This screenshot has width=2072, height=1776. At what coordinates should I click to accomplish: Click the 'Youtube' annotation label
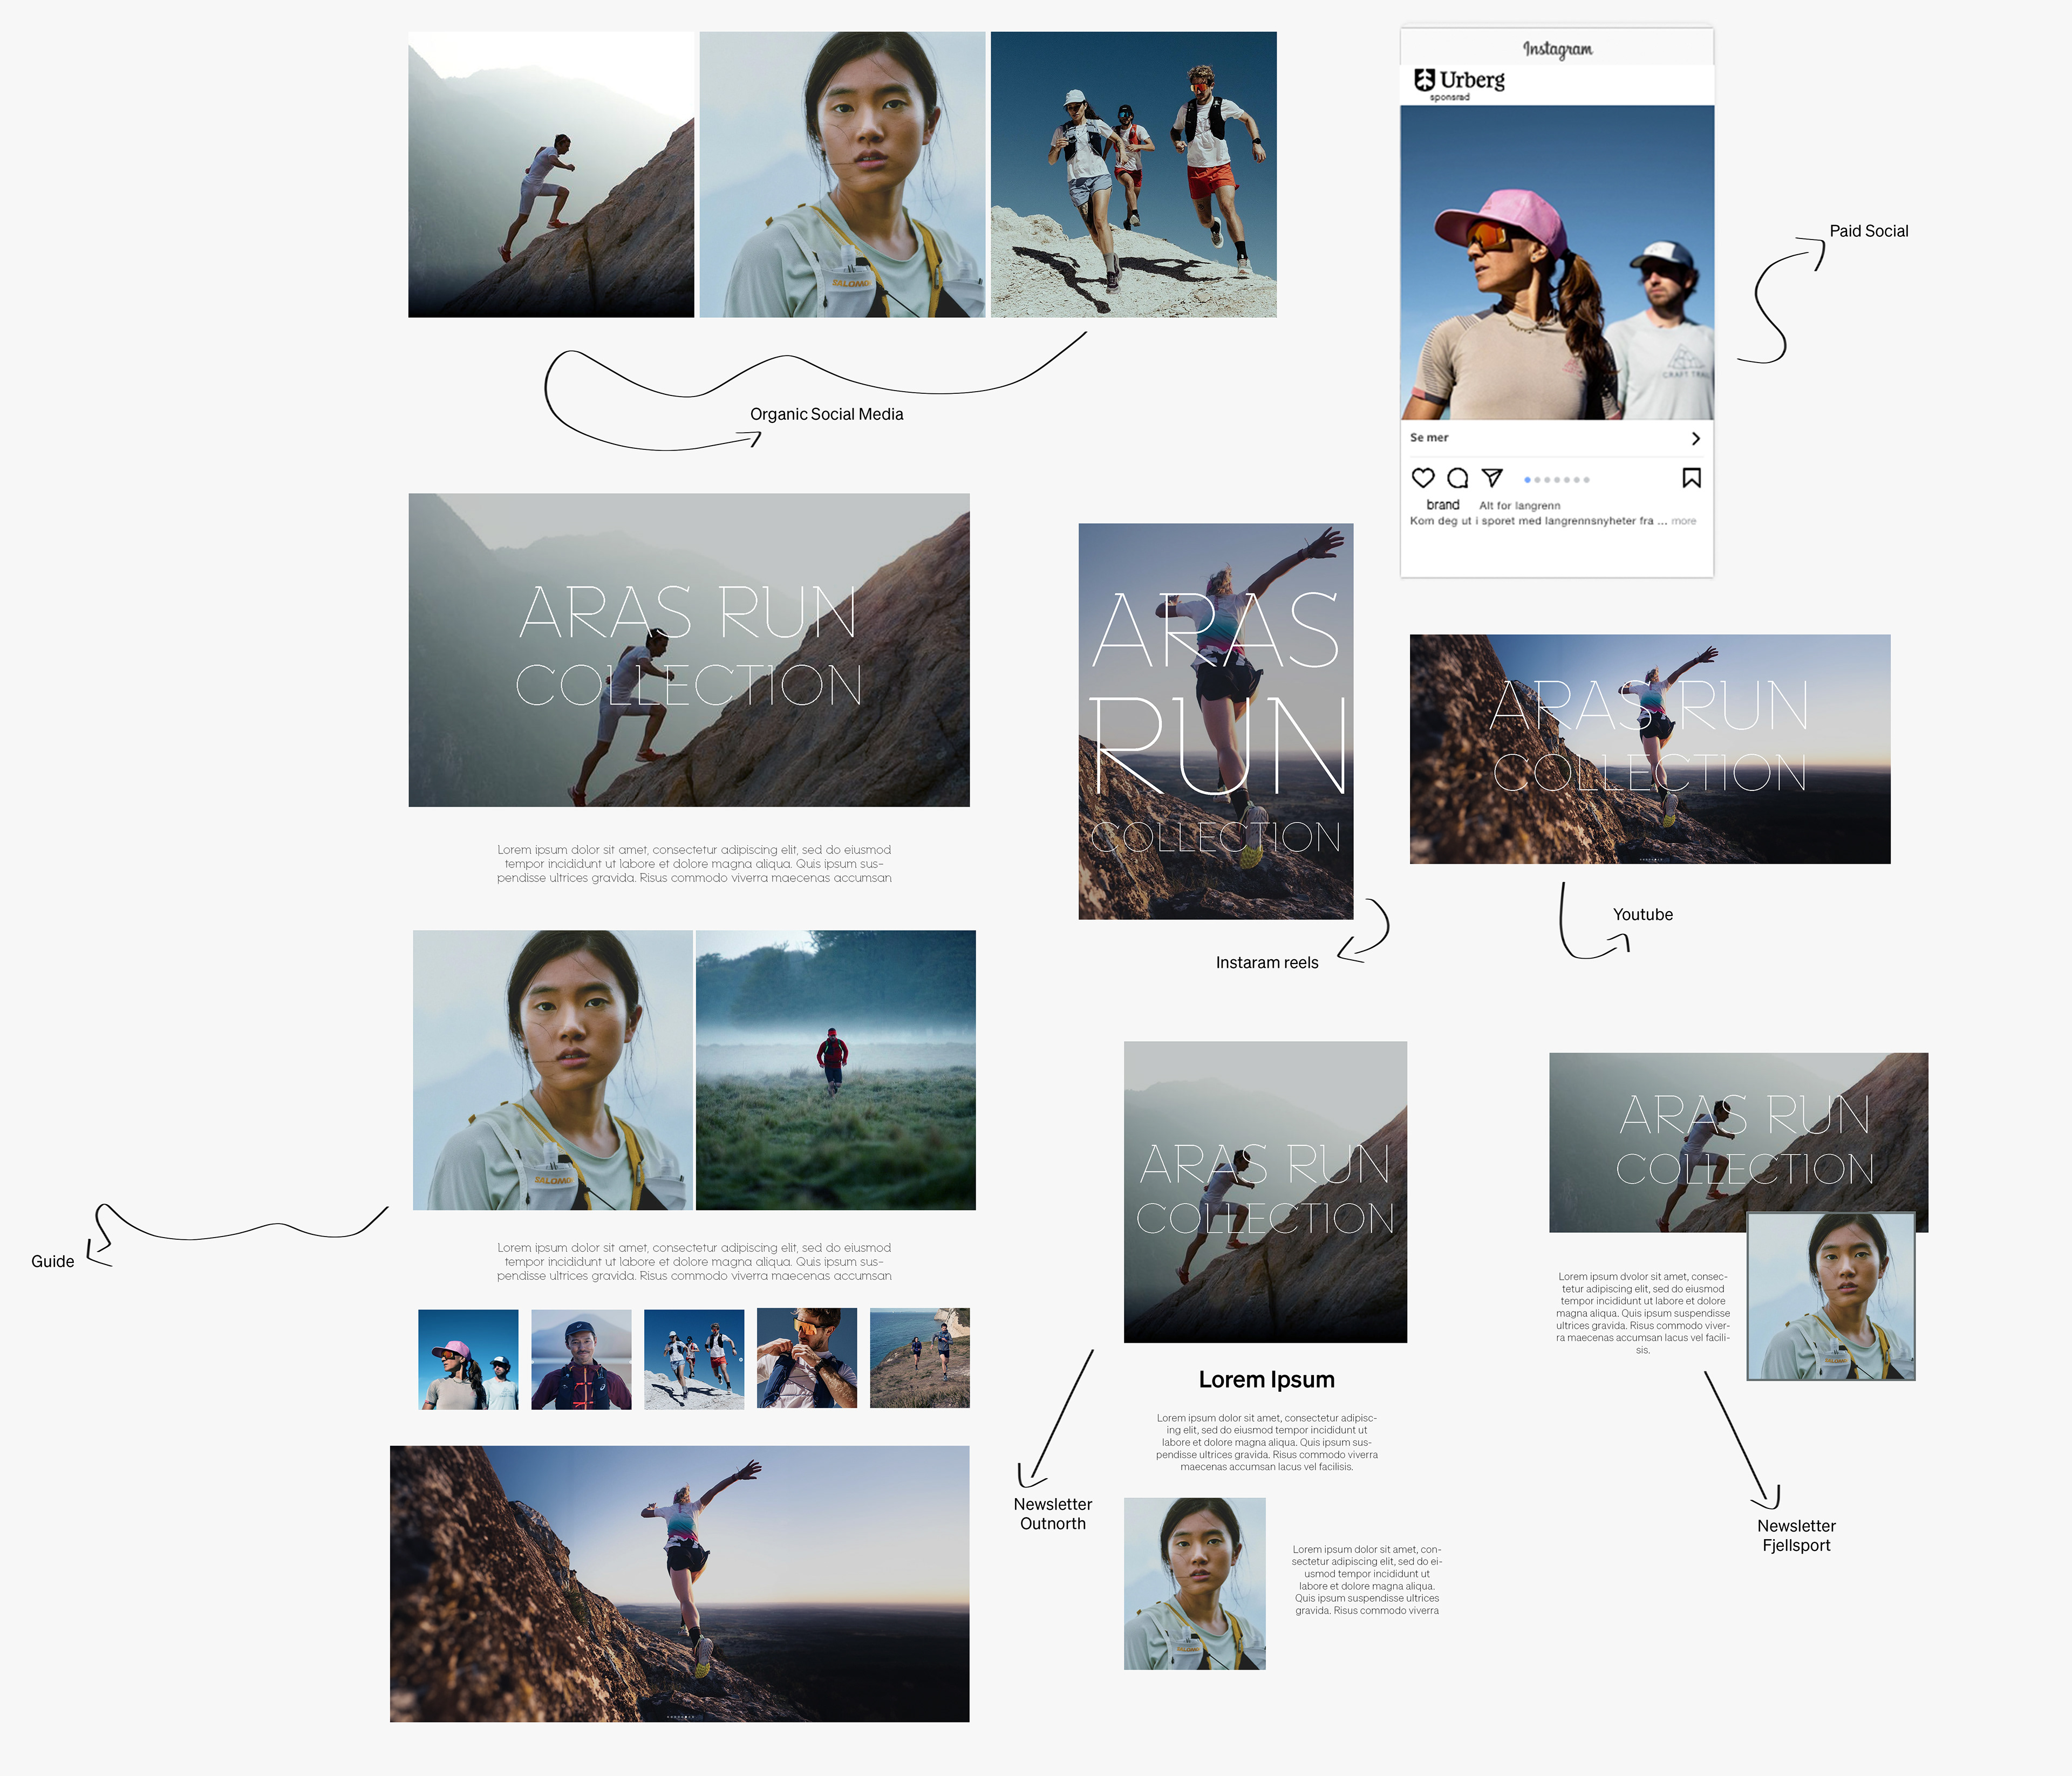[1642, 914]
